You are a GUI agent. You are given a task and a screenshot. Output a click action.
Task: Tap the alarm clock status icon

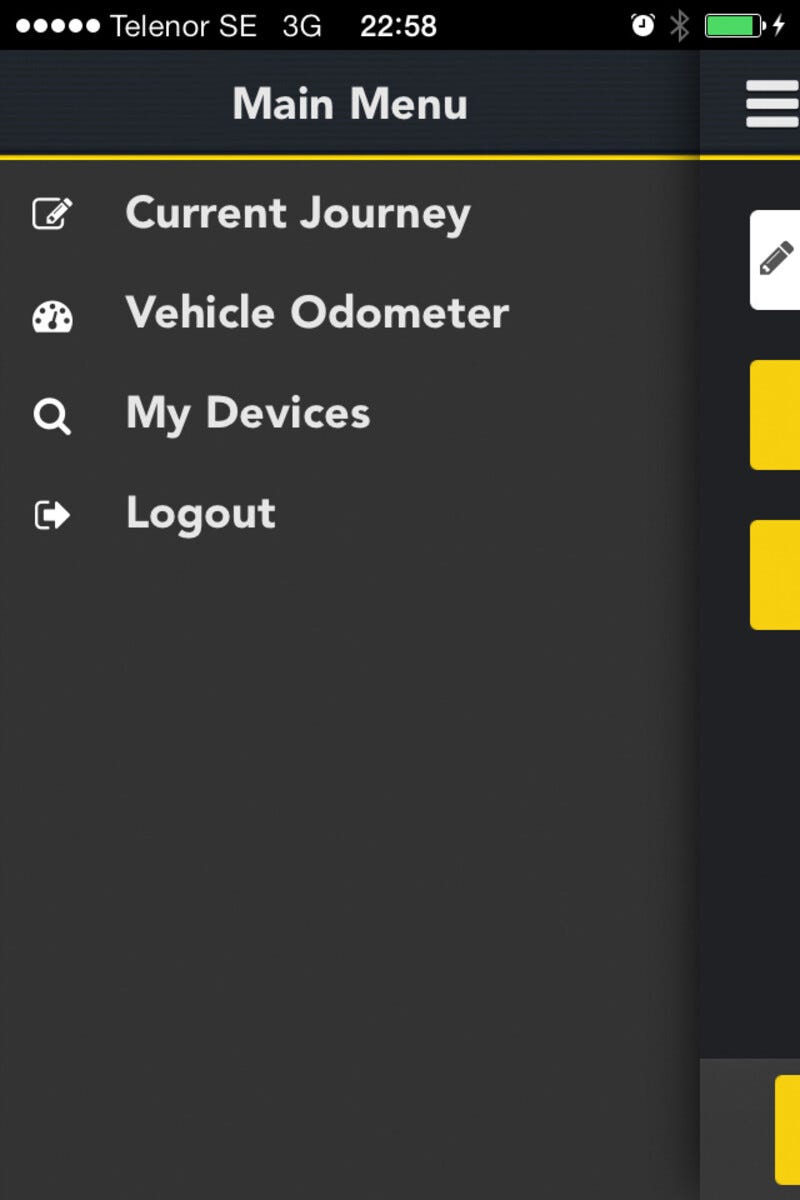[x=643, y=25]
